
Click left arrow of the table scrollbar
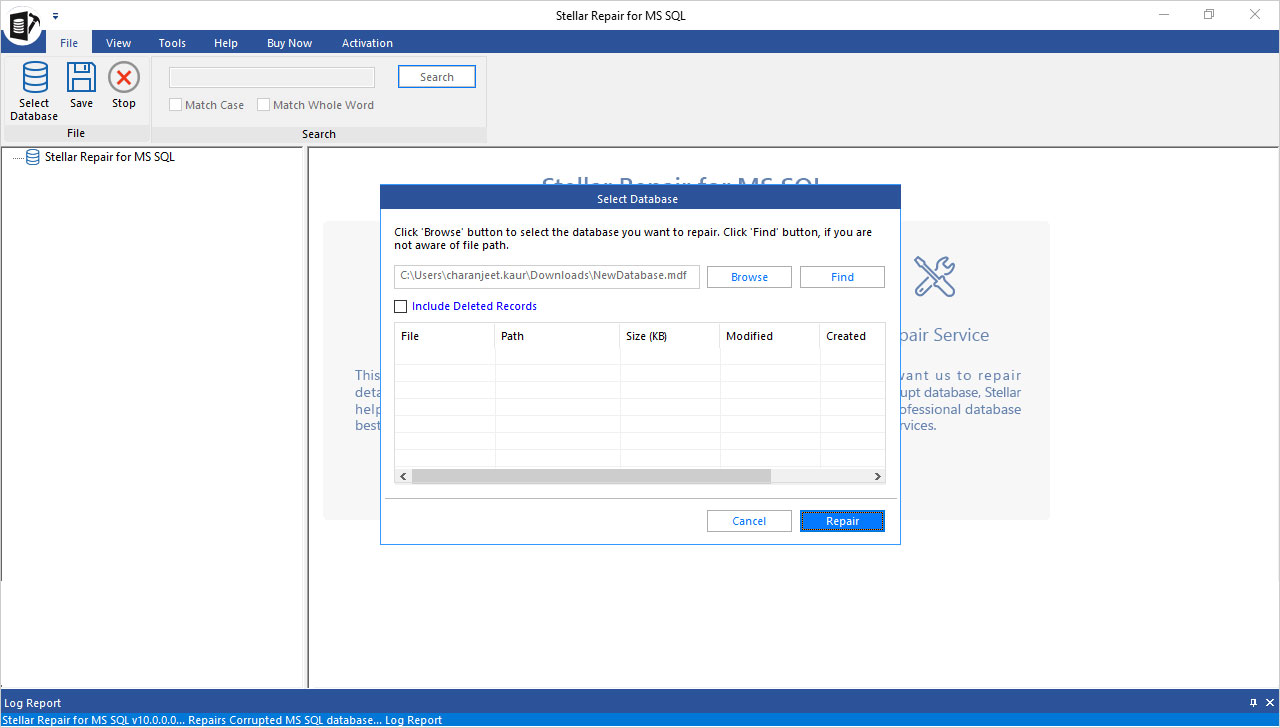tap(403, 477)
